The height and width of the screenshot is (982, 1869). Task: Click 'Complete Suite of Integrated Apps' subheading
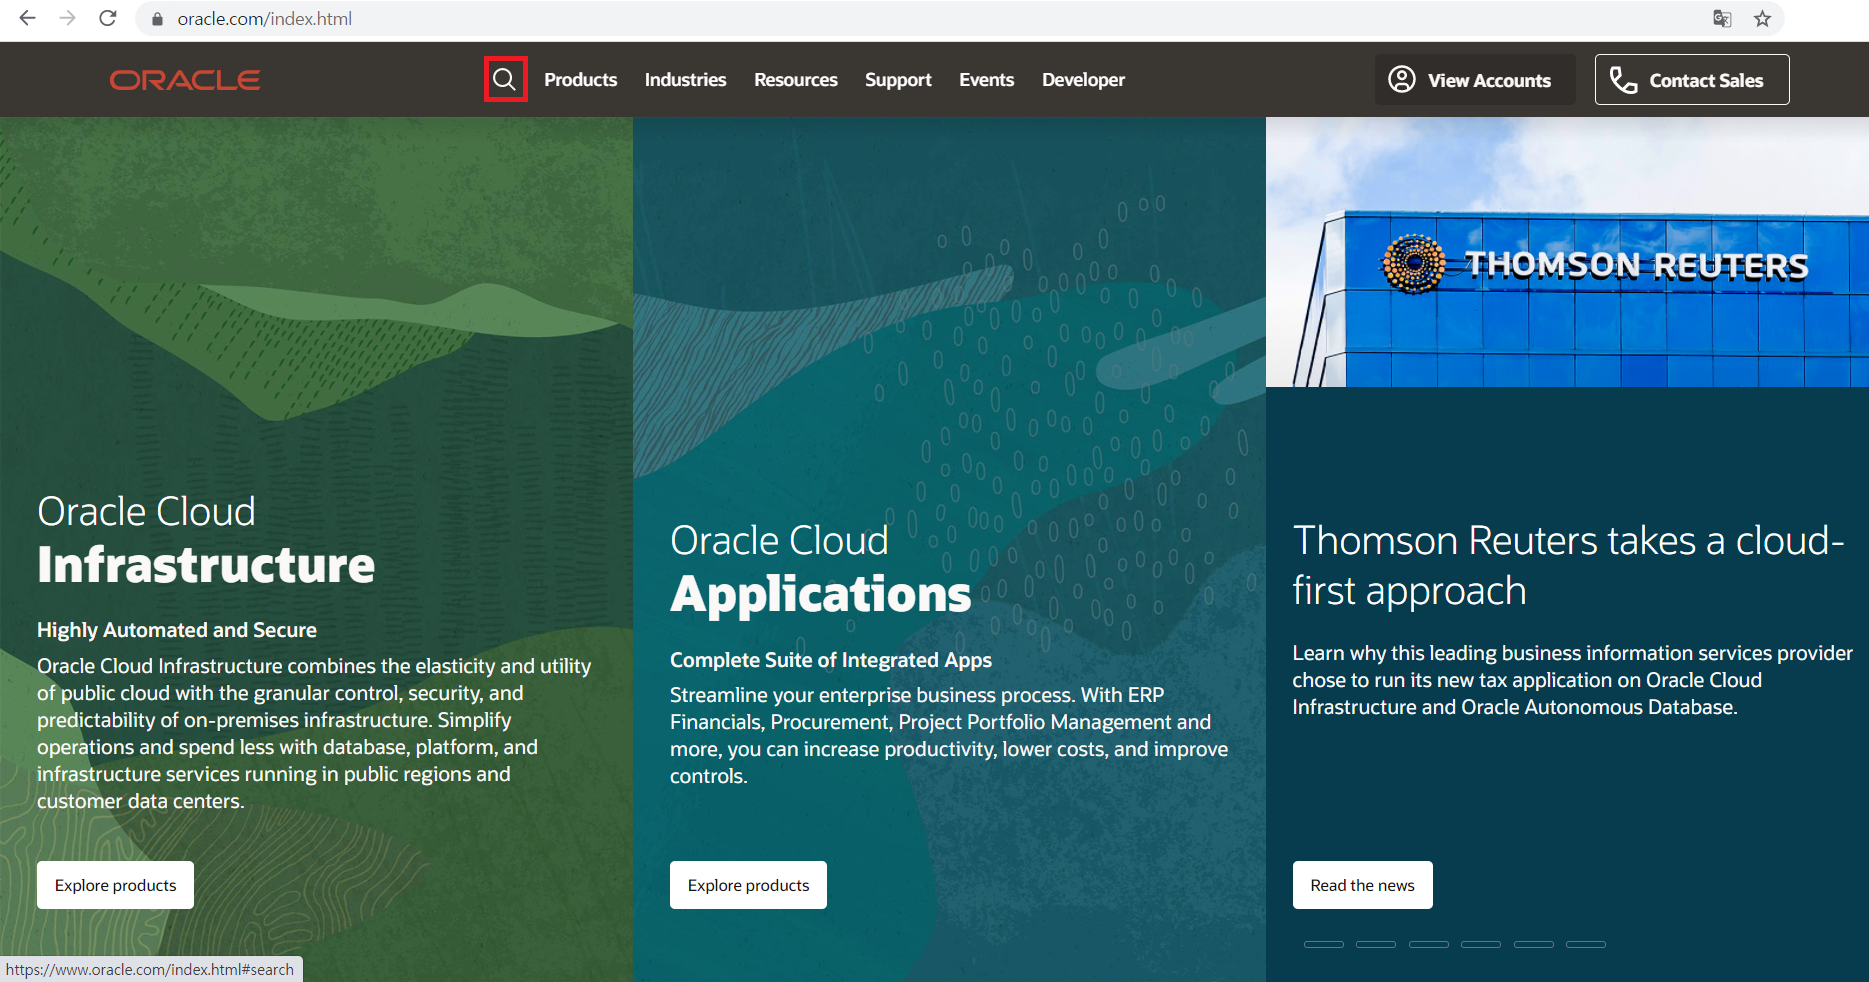pyautogui.click(x=831, y=660)
